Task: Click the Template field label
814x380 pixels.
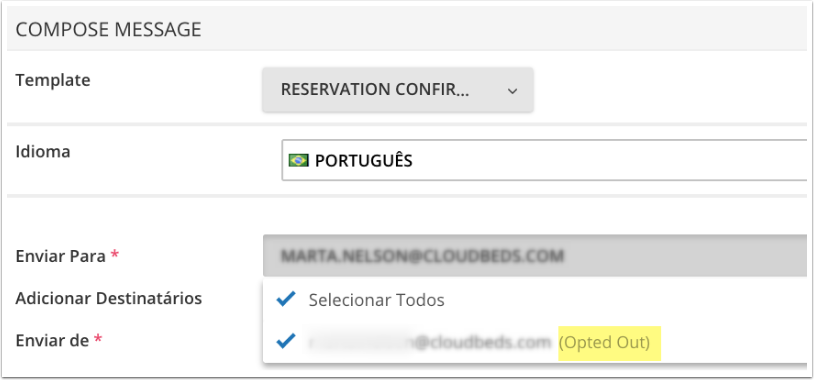Action: 53,80
